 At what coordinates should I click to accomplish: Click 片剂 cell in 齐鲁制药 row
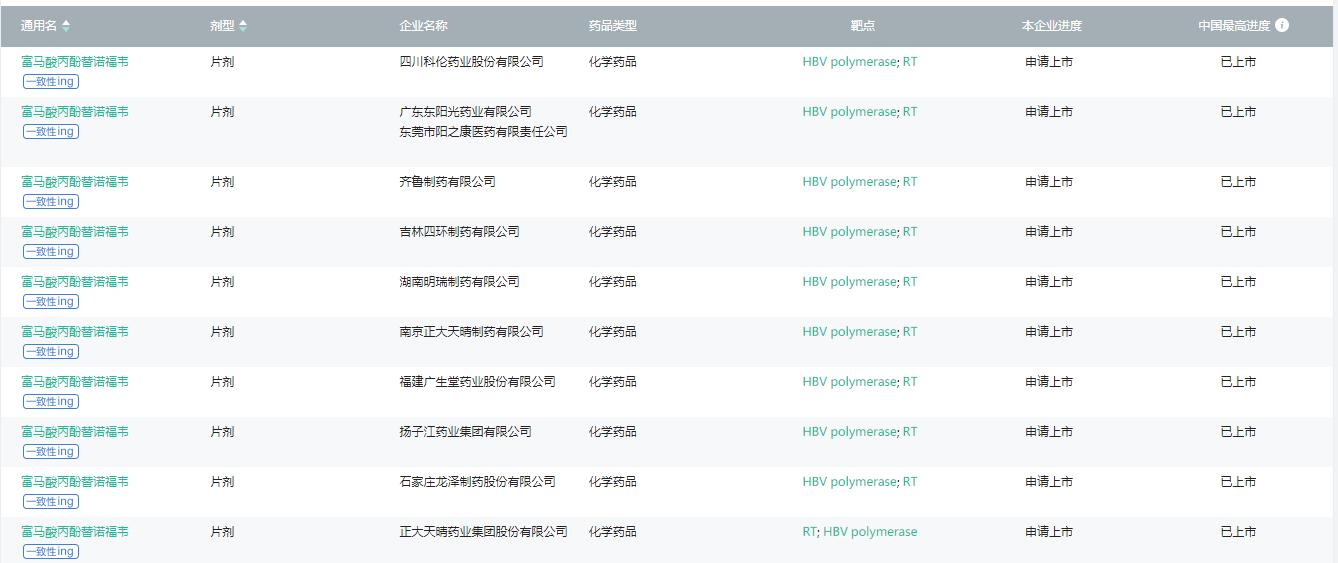(222, 182)
